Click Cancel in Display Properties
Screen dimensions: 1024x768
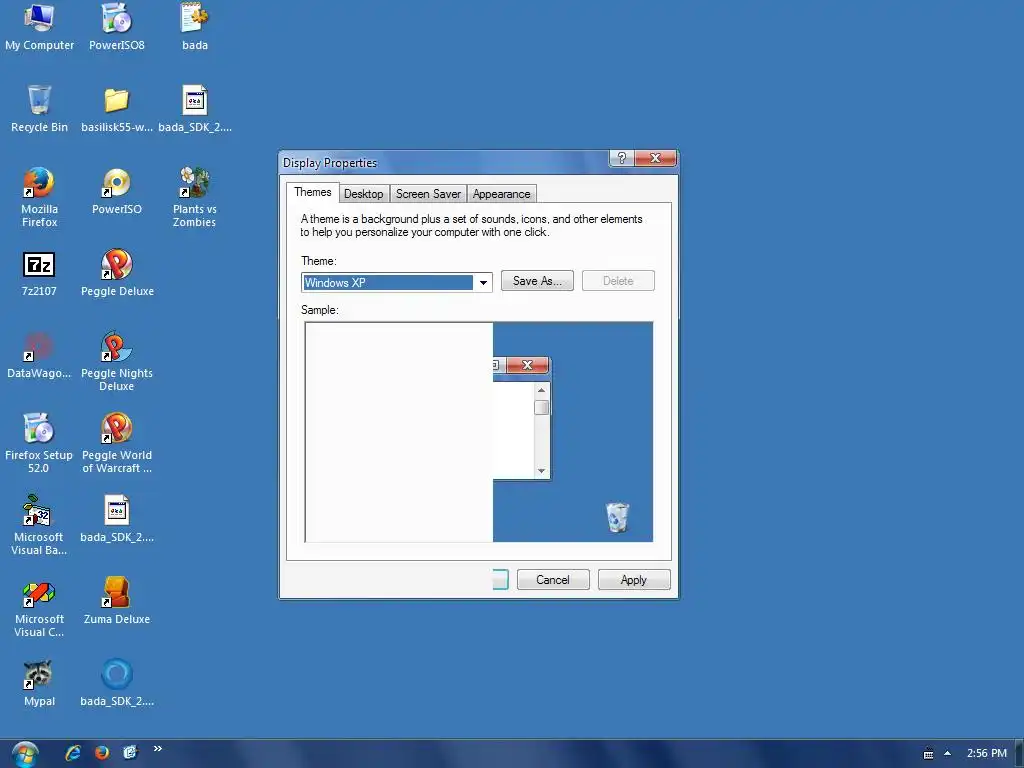(553, 580)
